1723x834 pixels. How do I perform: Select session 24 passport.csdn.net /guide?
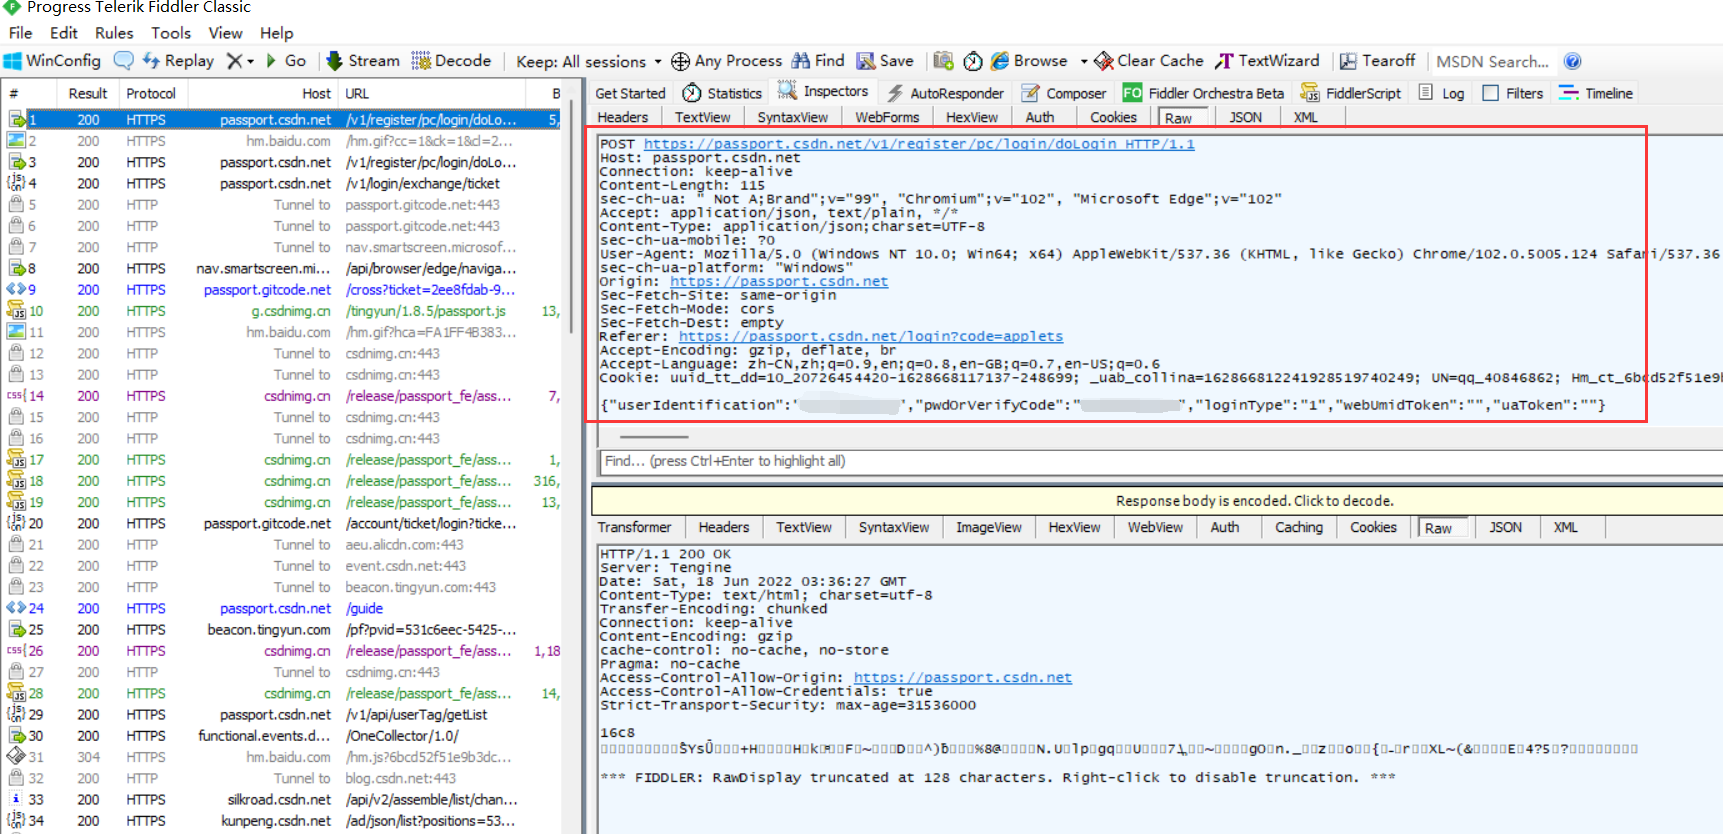283,608
